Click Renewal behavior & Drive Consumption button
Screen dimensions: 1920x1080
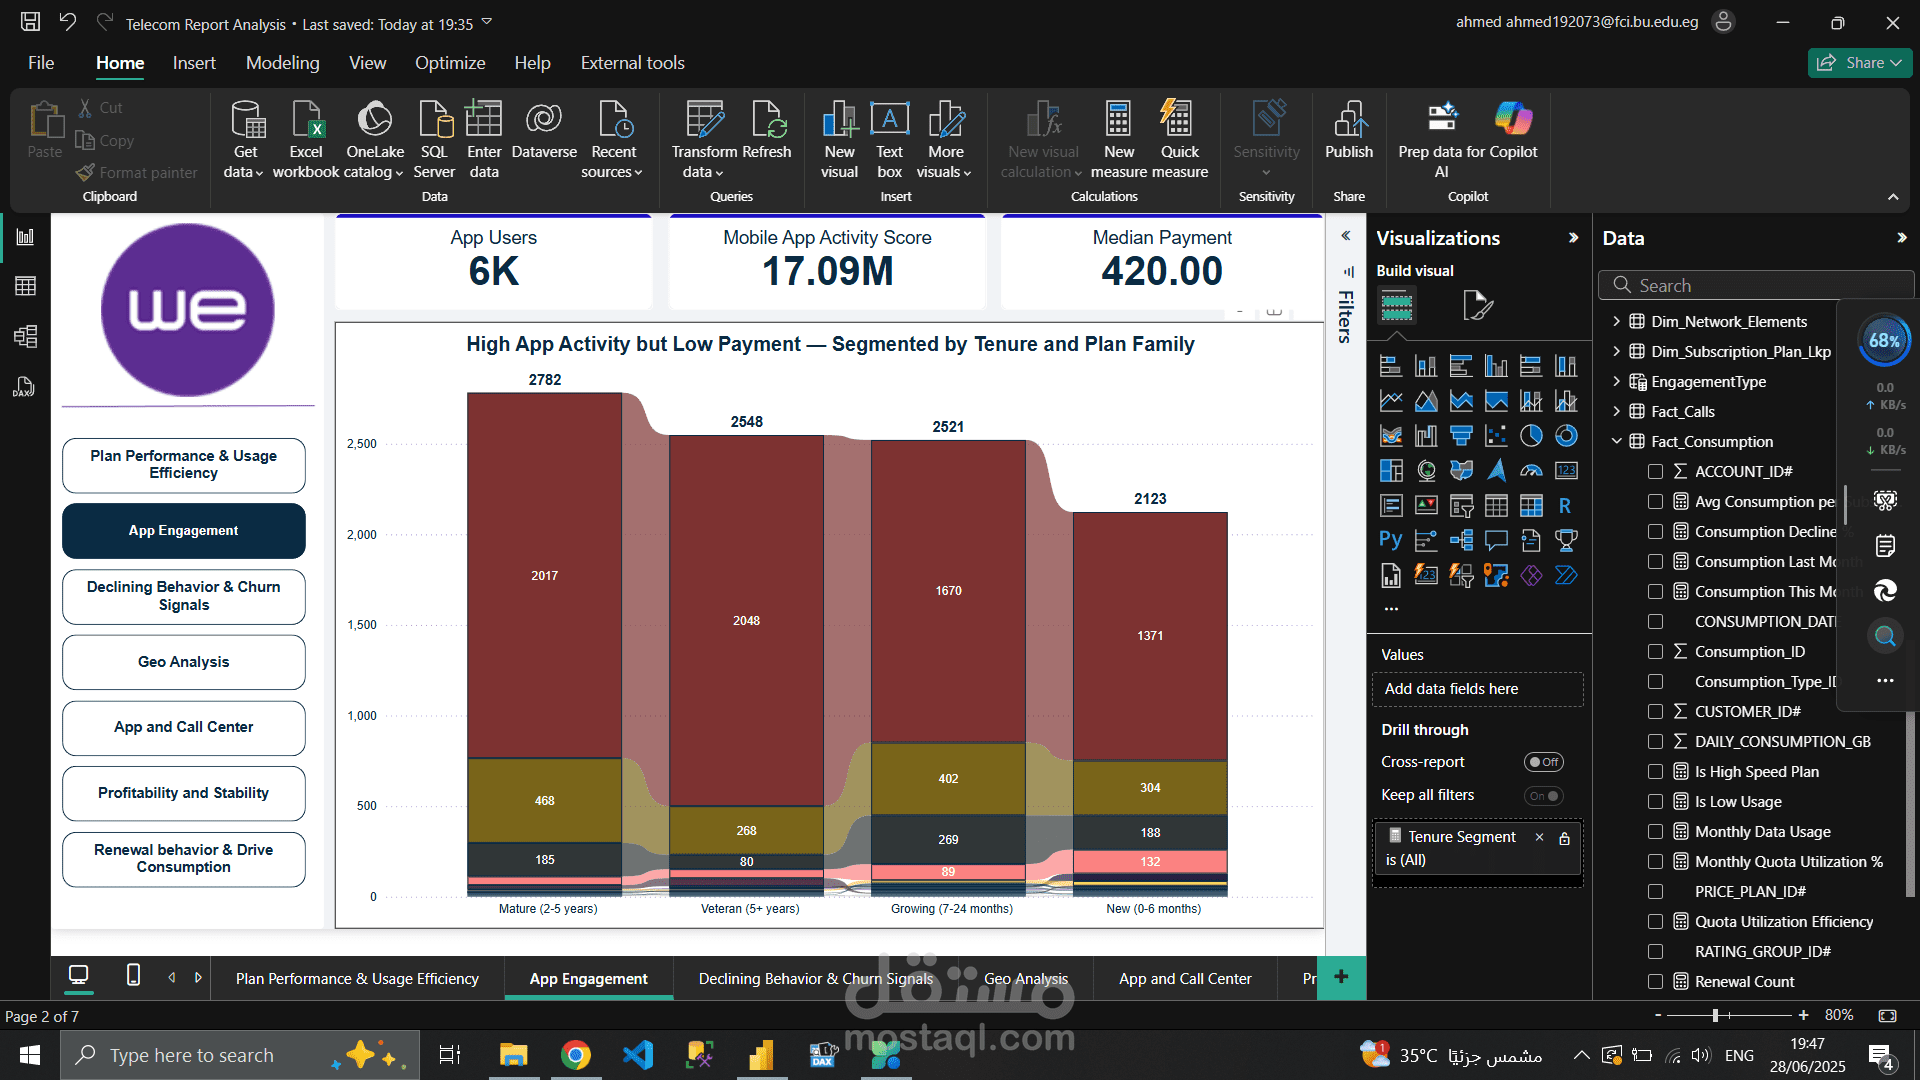(184, 859)
